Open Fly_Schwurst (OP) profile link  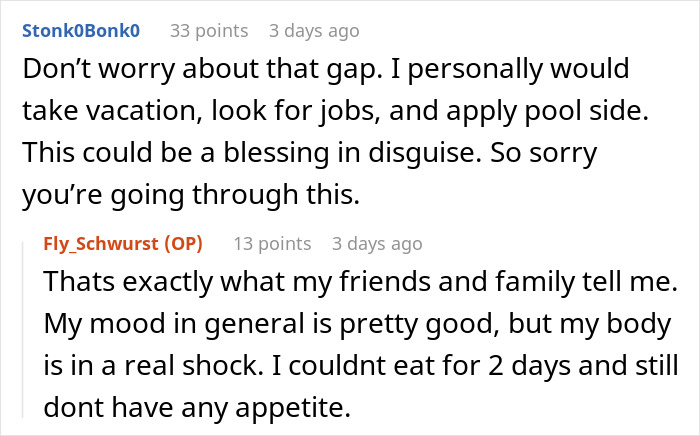tap(123, 244)
